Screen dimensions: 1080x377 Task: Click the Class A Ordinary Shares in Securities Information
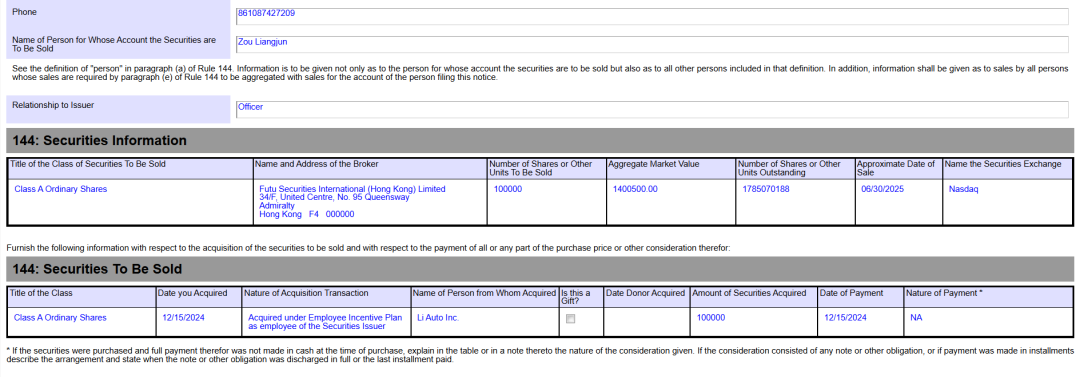[61, 189]
